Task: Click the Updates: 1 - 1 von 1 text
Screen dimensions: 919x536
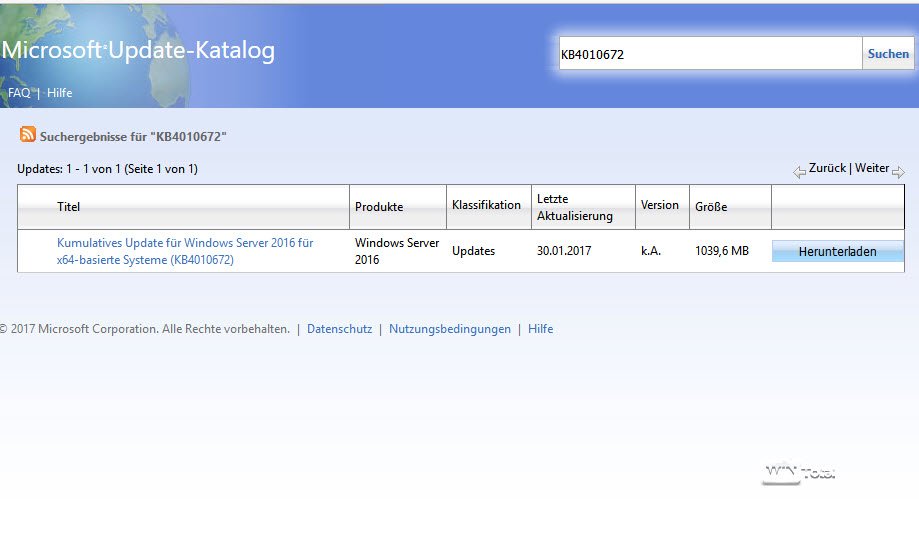Action: 107,169
